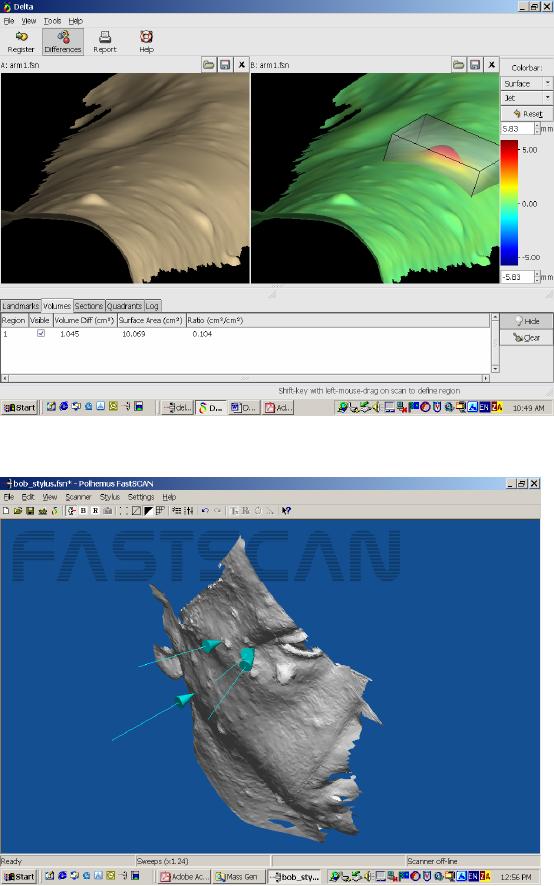Click the Sweeps status bar entry

point(202,861)
